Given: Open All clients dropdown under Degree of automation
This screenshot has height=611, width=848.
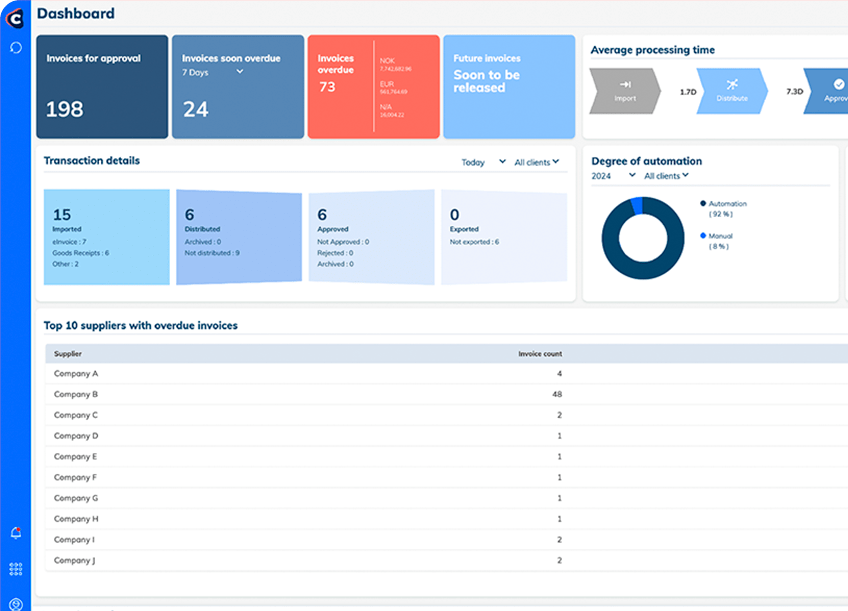Looking at the screenshot, I should click(666, 176).
